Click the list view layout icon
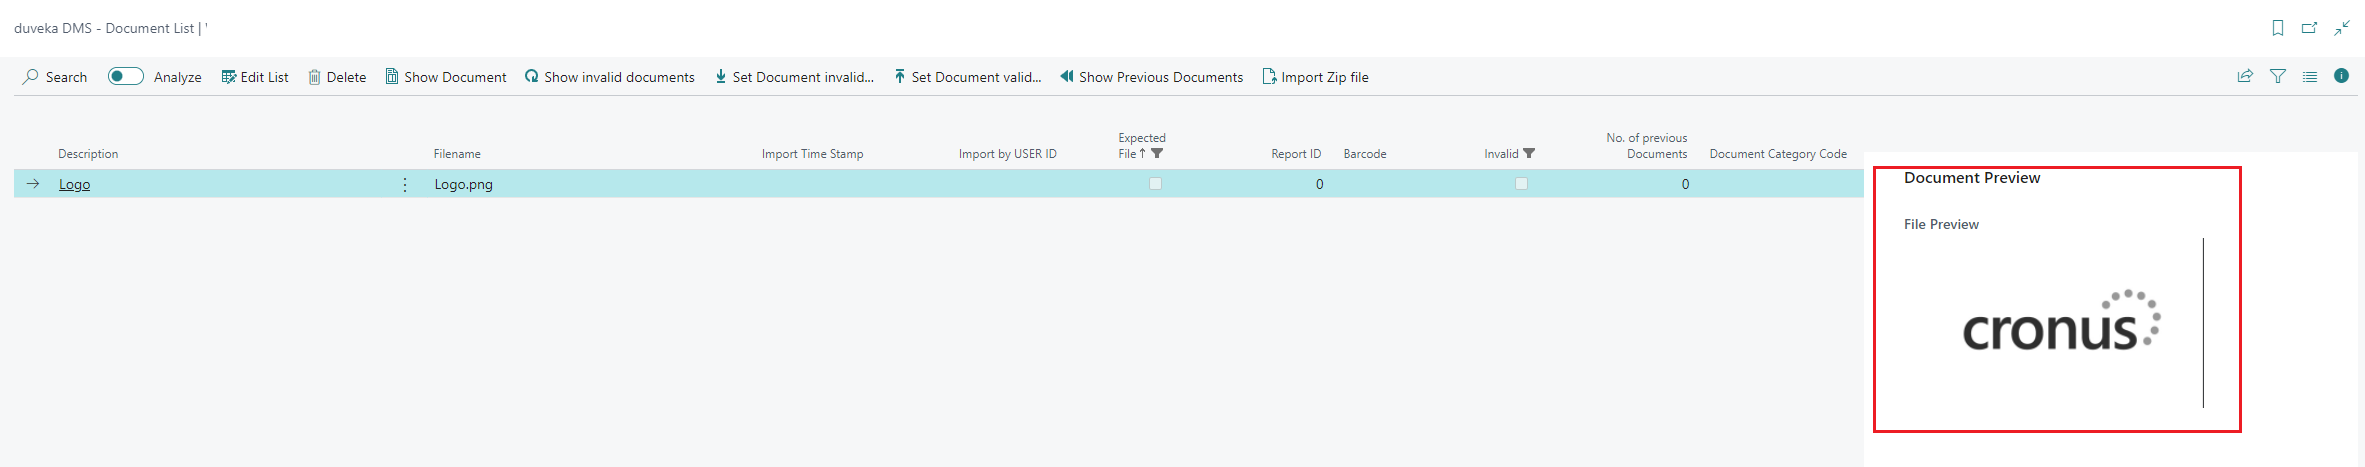Screen dimensions: 2365x467 [2310, 76]
